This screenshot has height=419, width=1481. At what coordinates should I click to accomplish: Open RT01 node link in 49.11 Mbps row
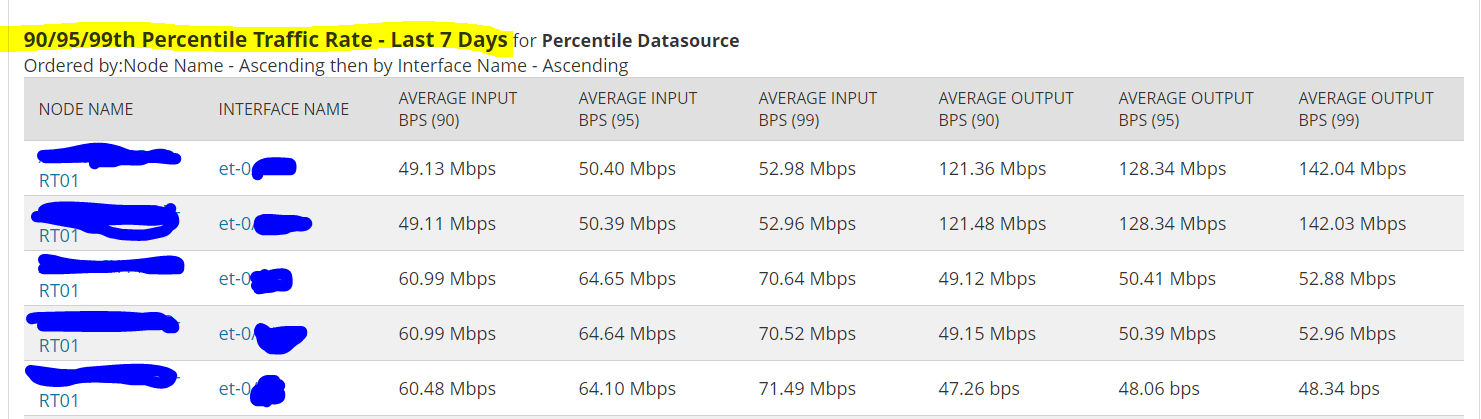pos(59,236)
